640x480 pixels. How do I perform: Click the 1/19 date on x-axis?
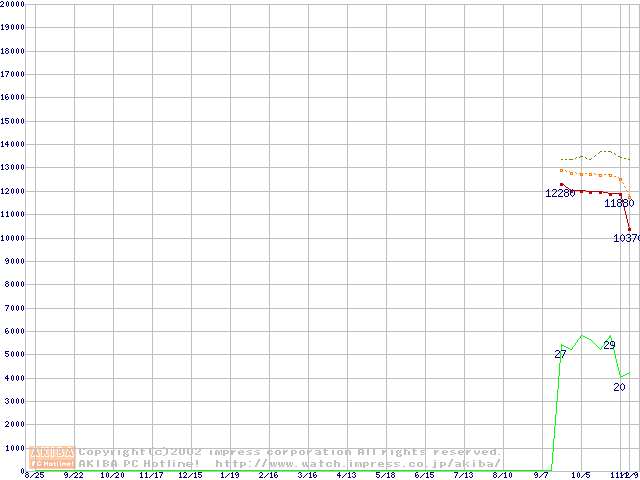tap(229, 476)
